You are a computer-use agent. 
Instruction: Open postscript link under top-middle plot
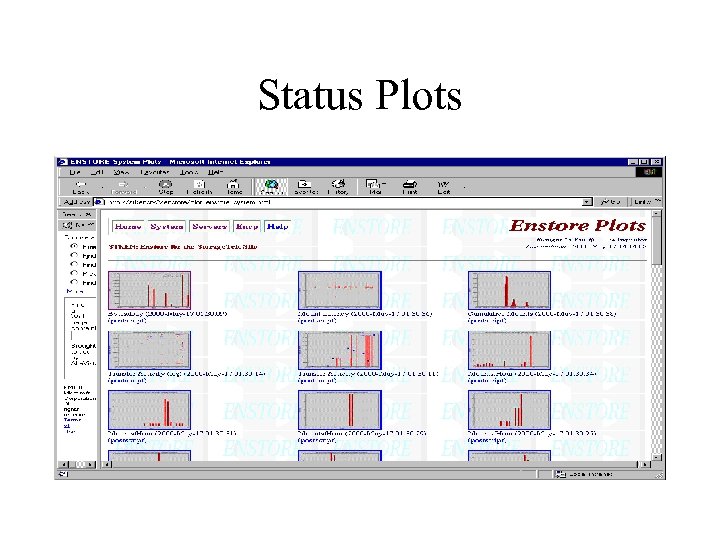pyautogui.click(x=317, y=321)
